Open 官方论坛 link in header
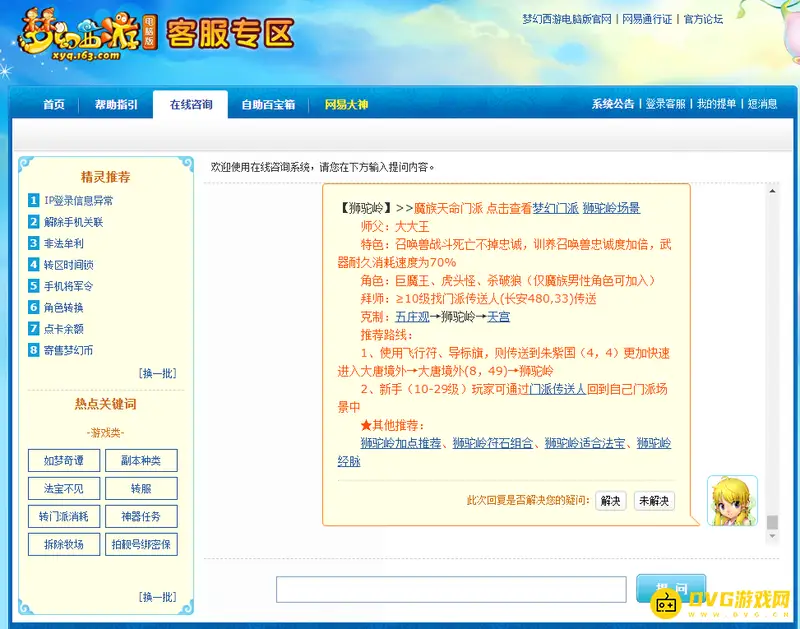 [703, 19]
